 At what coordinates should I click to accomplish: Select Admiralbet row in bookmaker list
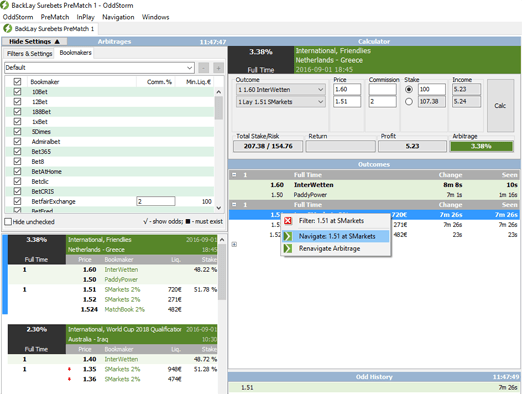(x=110, y=141)
